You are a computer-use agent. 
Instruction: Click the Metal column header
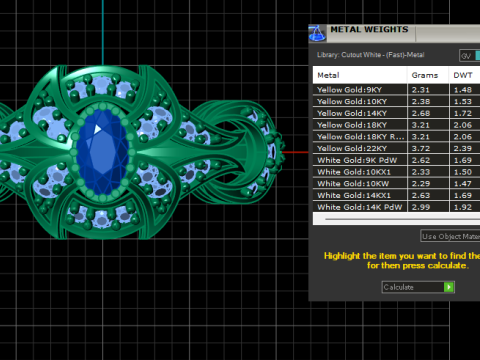[x=360, y=75]
